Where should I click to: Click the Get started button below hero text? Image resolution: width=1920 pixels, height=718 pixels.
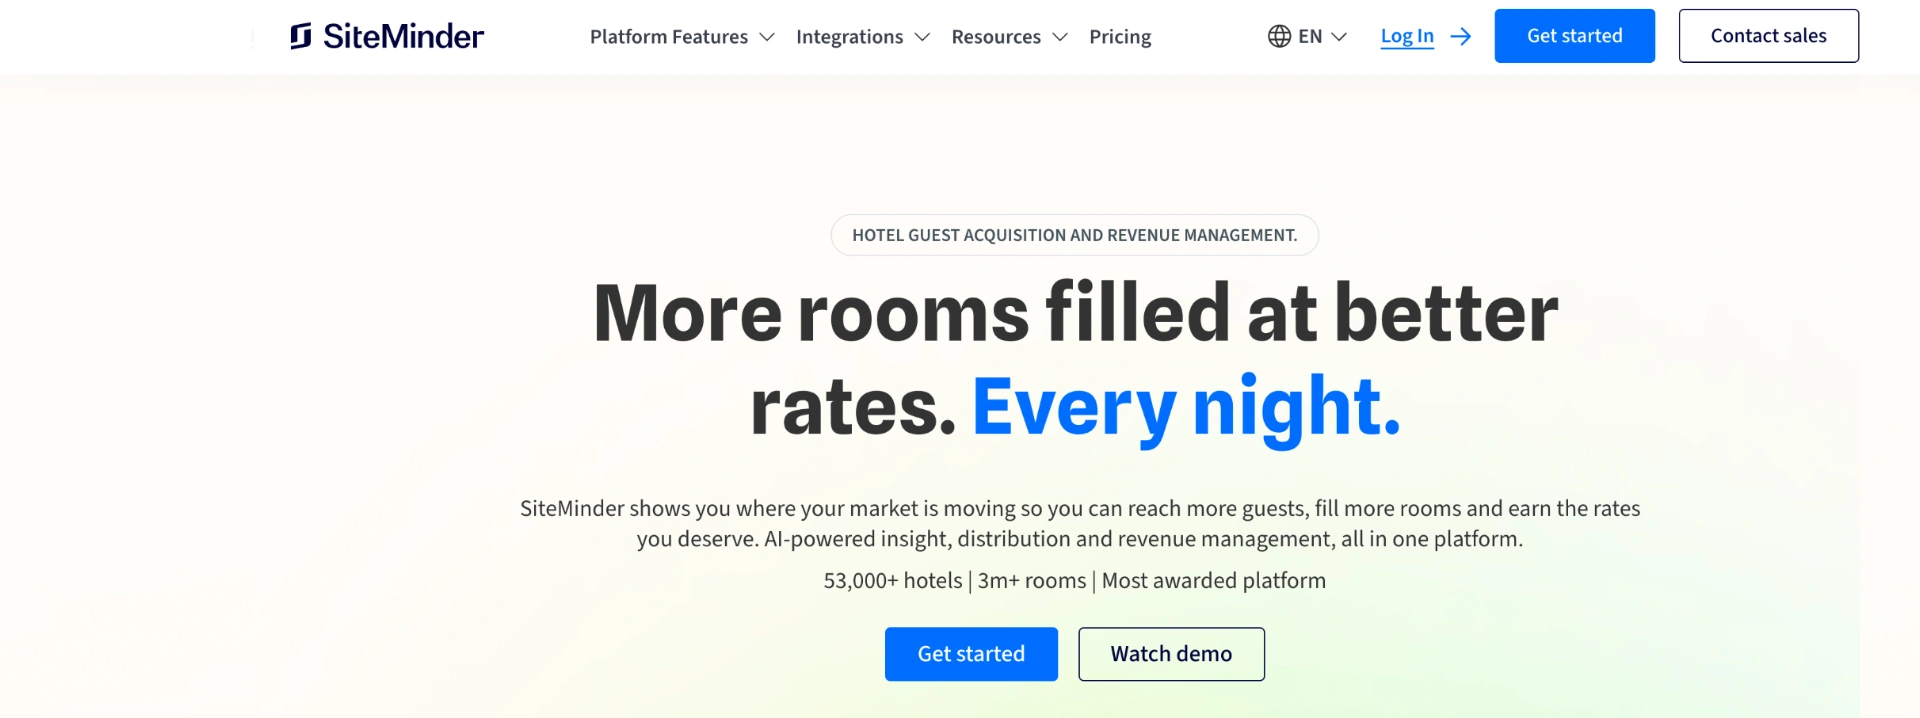(971, 654)
